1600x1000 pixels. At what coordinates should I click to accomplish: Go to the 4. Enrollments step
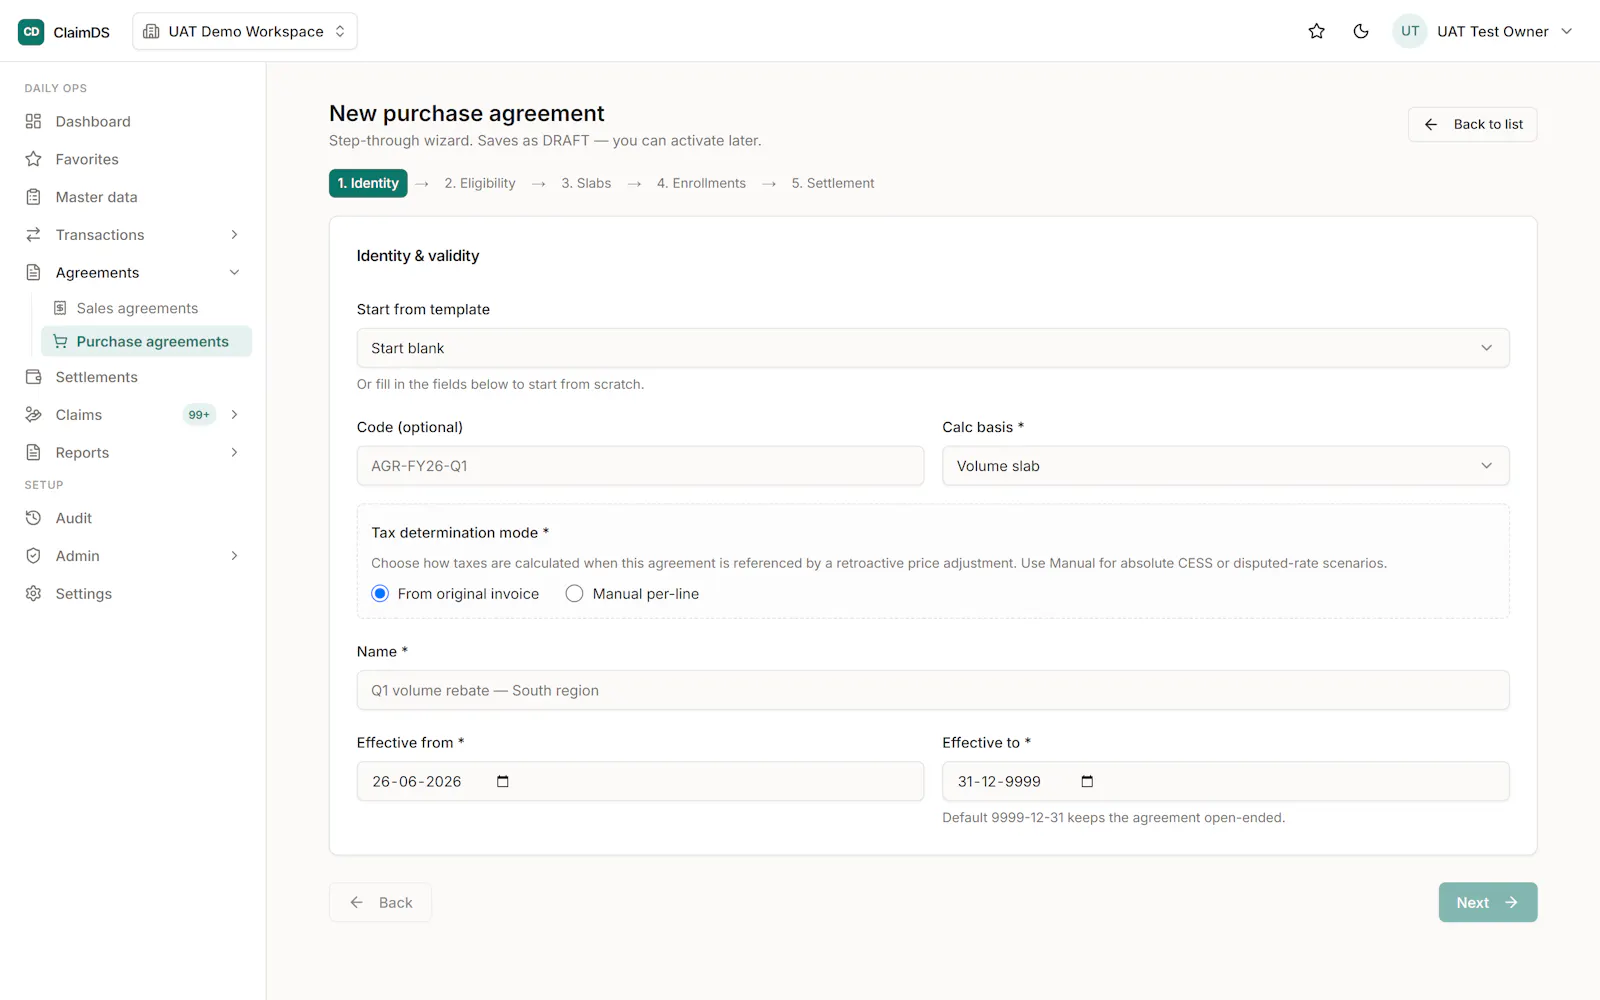point(701,183)
